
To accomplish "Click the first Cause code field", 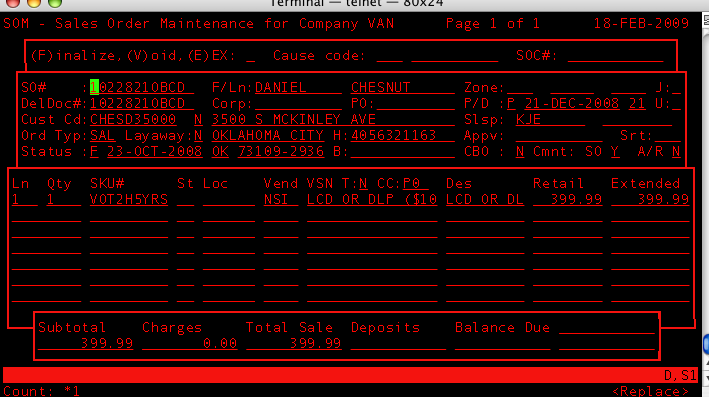I will [x=389, y=56].
